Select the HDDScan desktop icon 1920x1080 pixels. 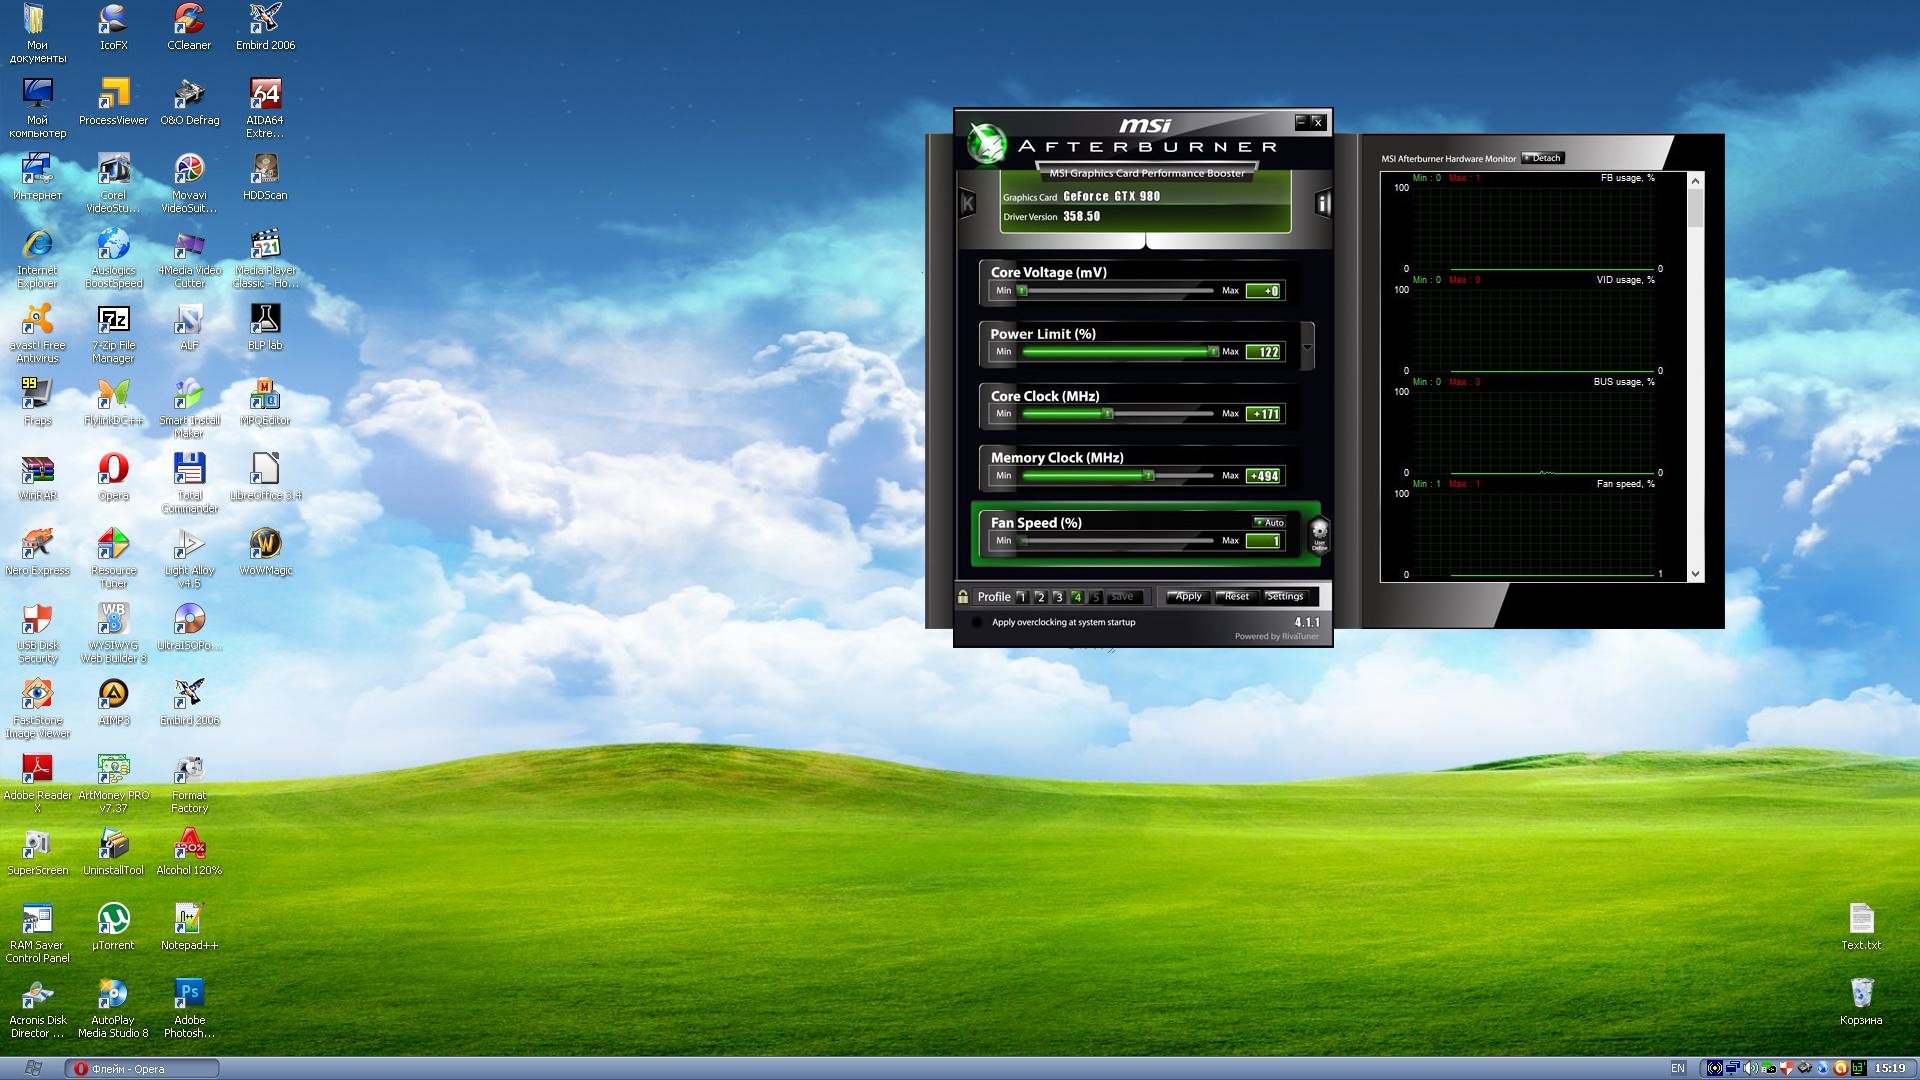pyautogui.click(x=265, y=177)
